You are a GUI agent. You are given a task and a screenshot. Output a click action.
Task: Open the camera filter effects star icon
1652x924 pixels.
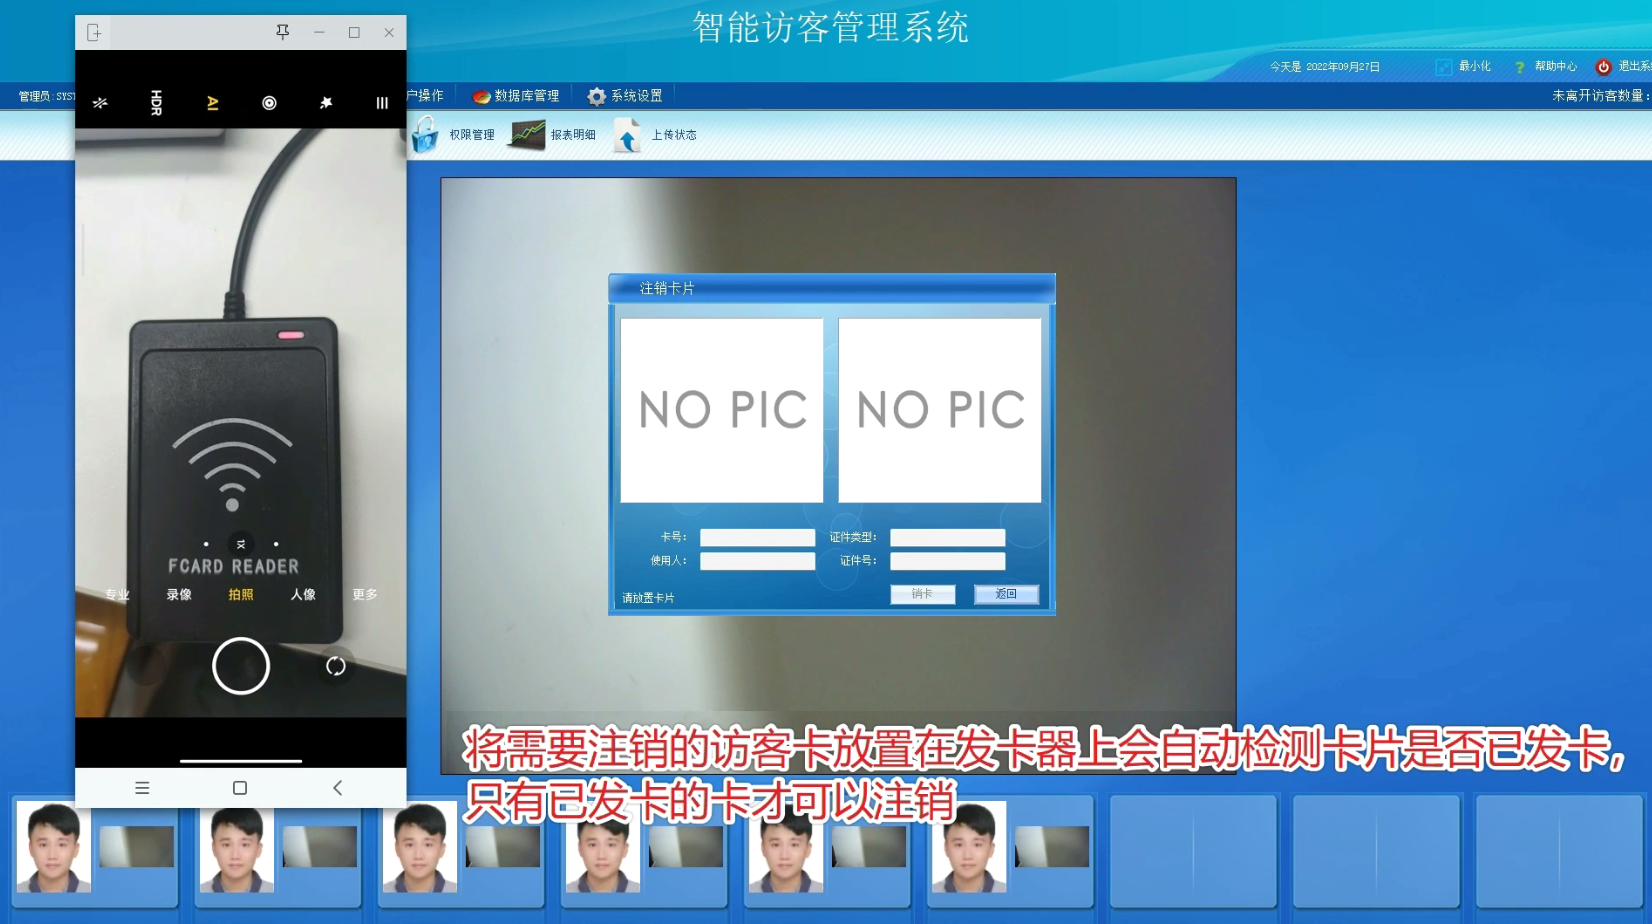[x=326, y=103]
